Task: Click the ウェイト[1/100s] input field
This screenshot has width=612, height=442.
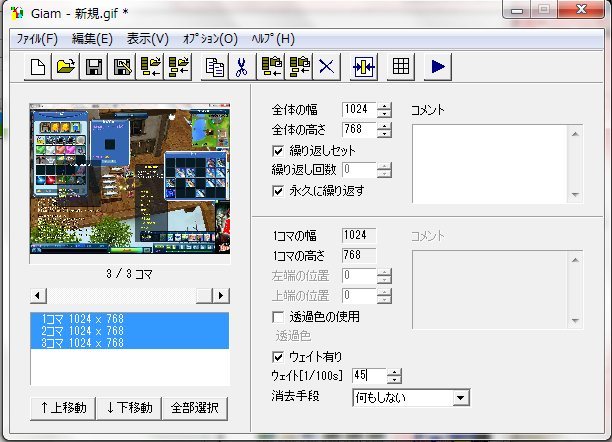Action: [x=369, y=376]
